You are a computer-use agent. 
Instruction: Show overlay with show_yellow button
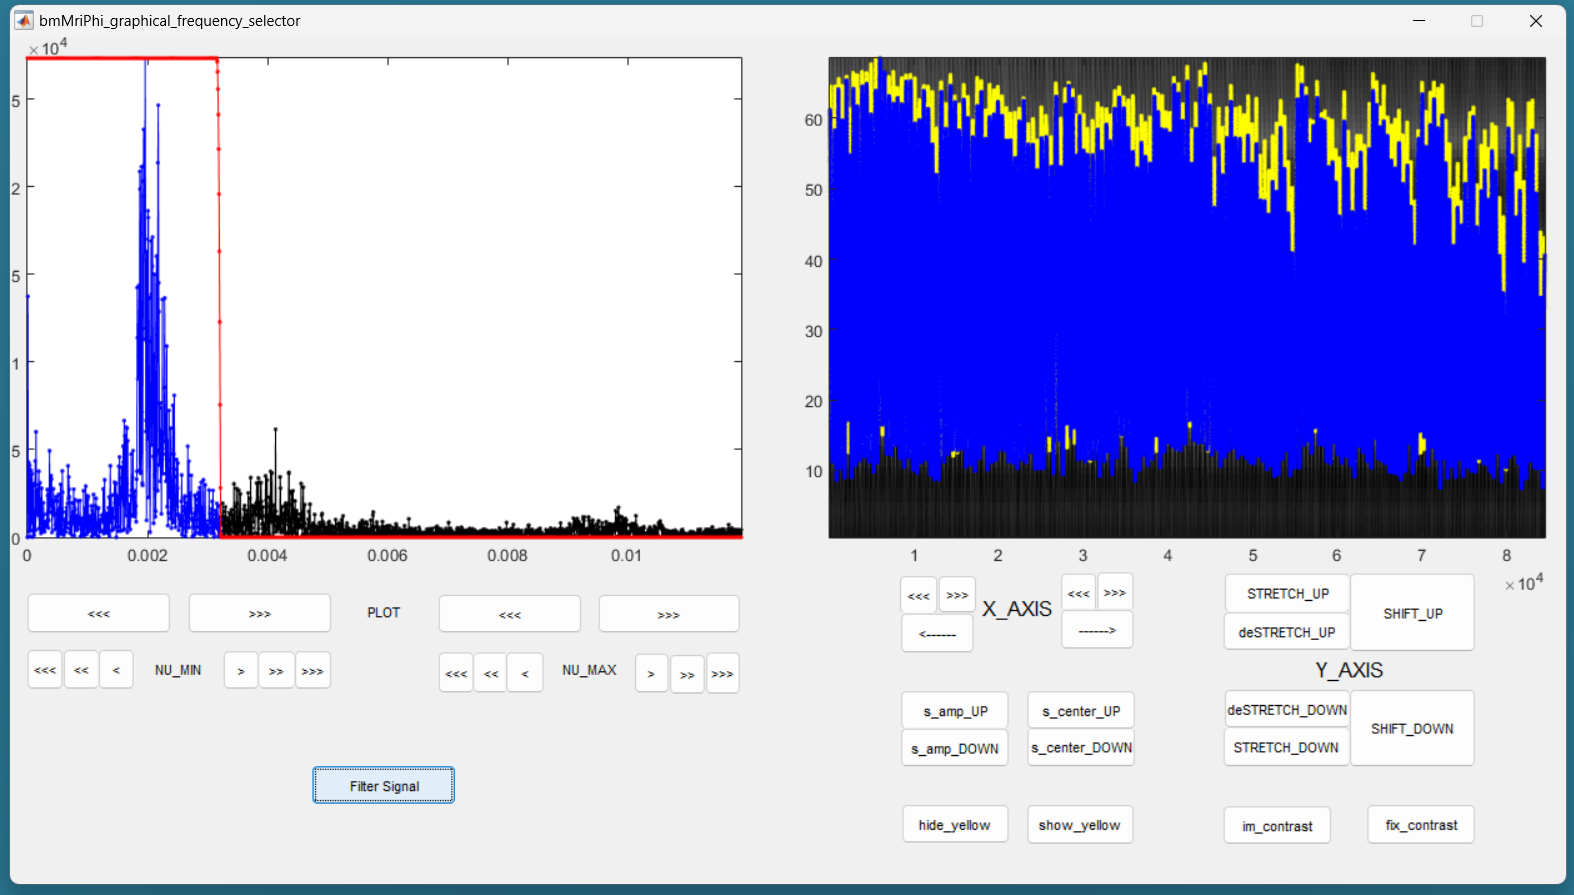coord(1080,825)
